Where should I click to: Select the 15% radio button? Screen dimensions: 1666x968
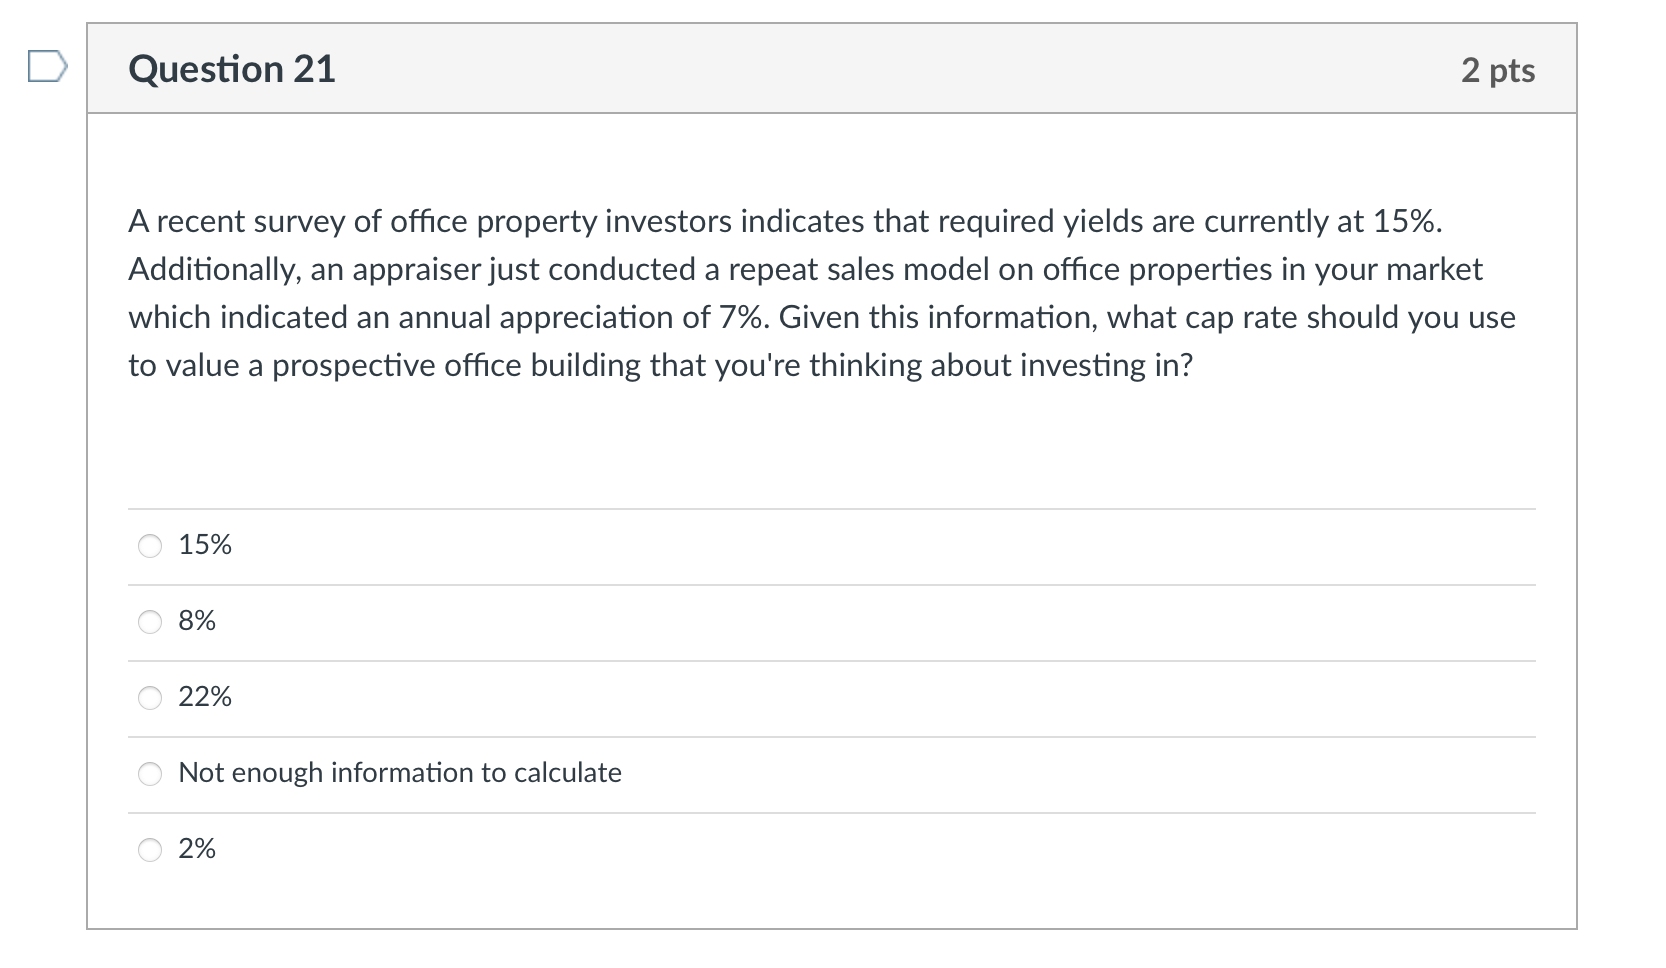click(x=150, y=546)
